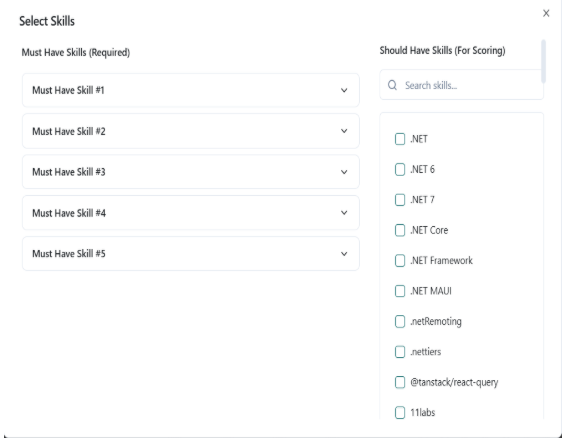Select the @tanstack/react-query checkbox

click(400, 382)
